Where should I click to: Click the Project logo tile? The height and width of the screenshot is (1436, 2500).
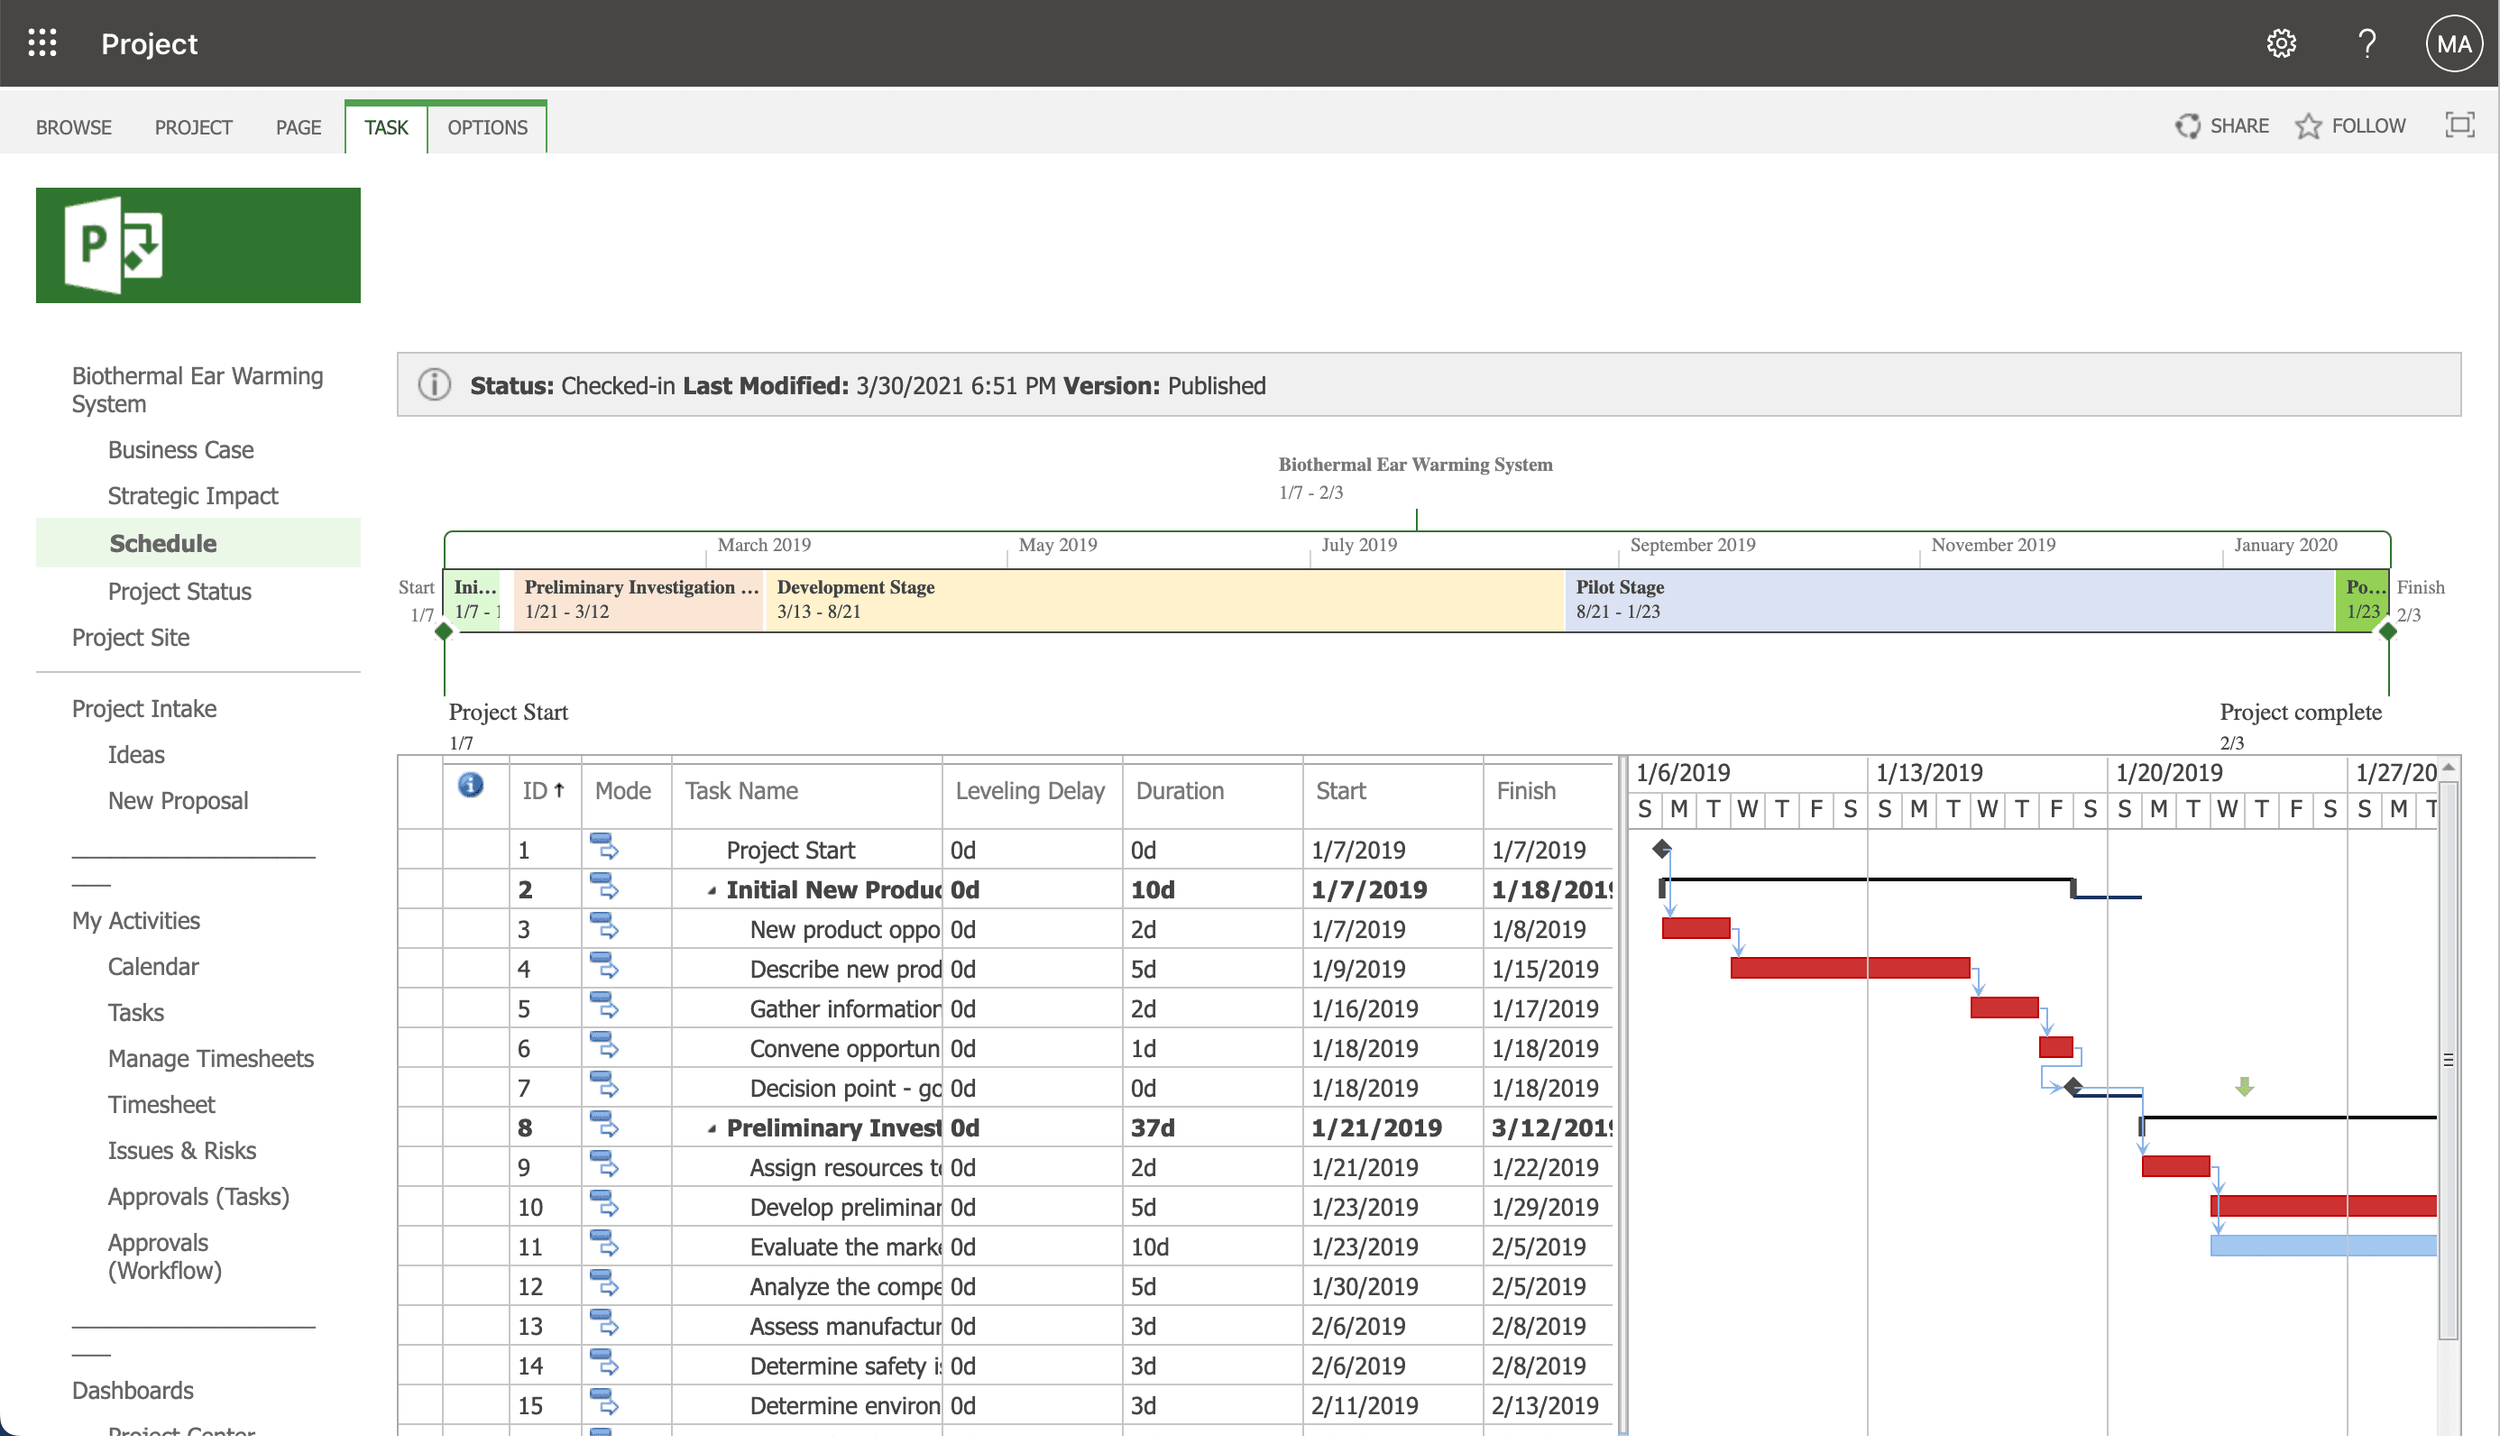198,245
